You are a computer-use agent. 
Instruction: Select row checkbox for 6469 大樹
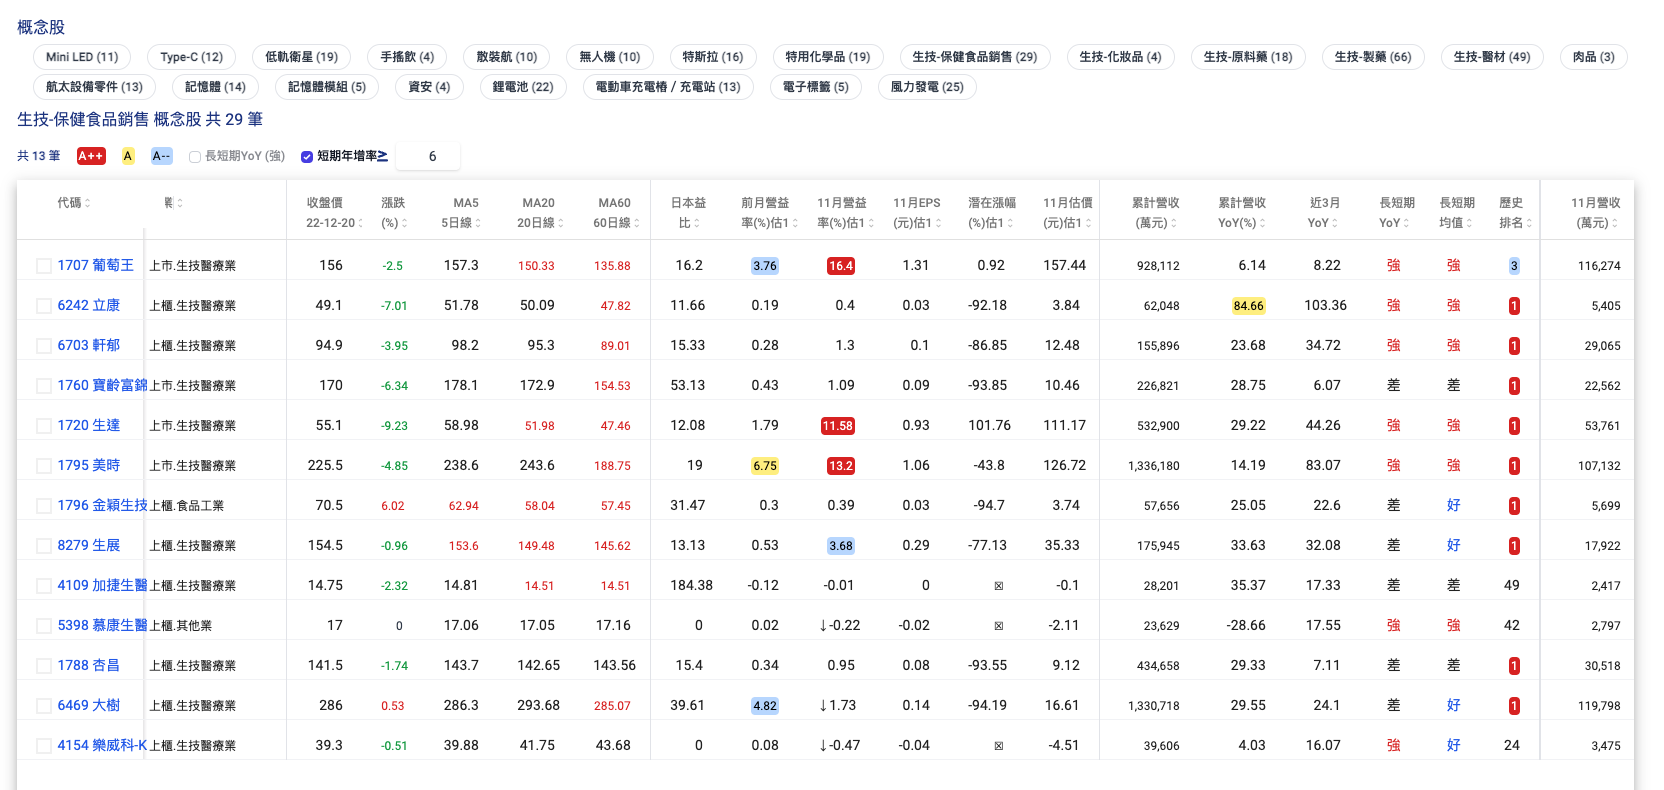click(x=44, y=706)
